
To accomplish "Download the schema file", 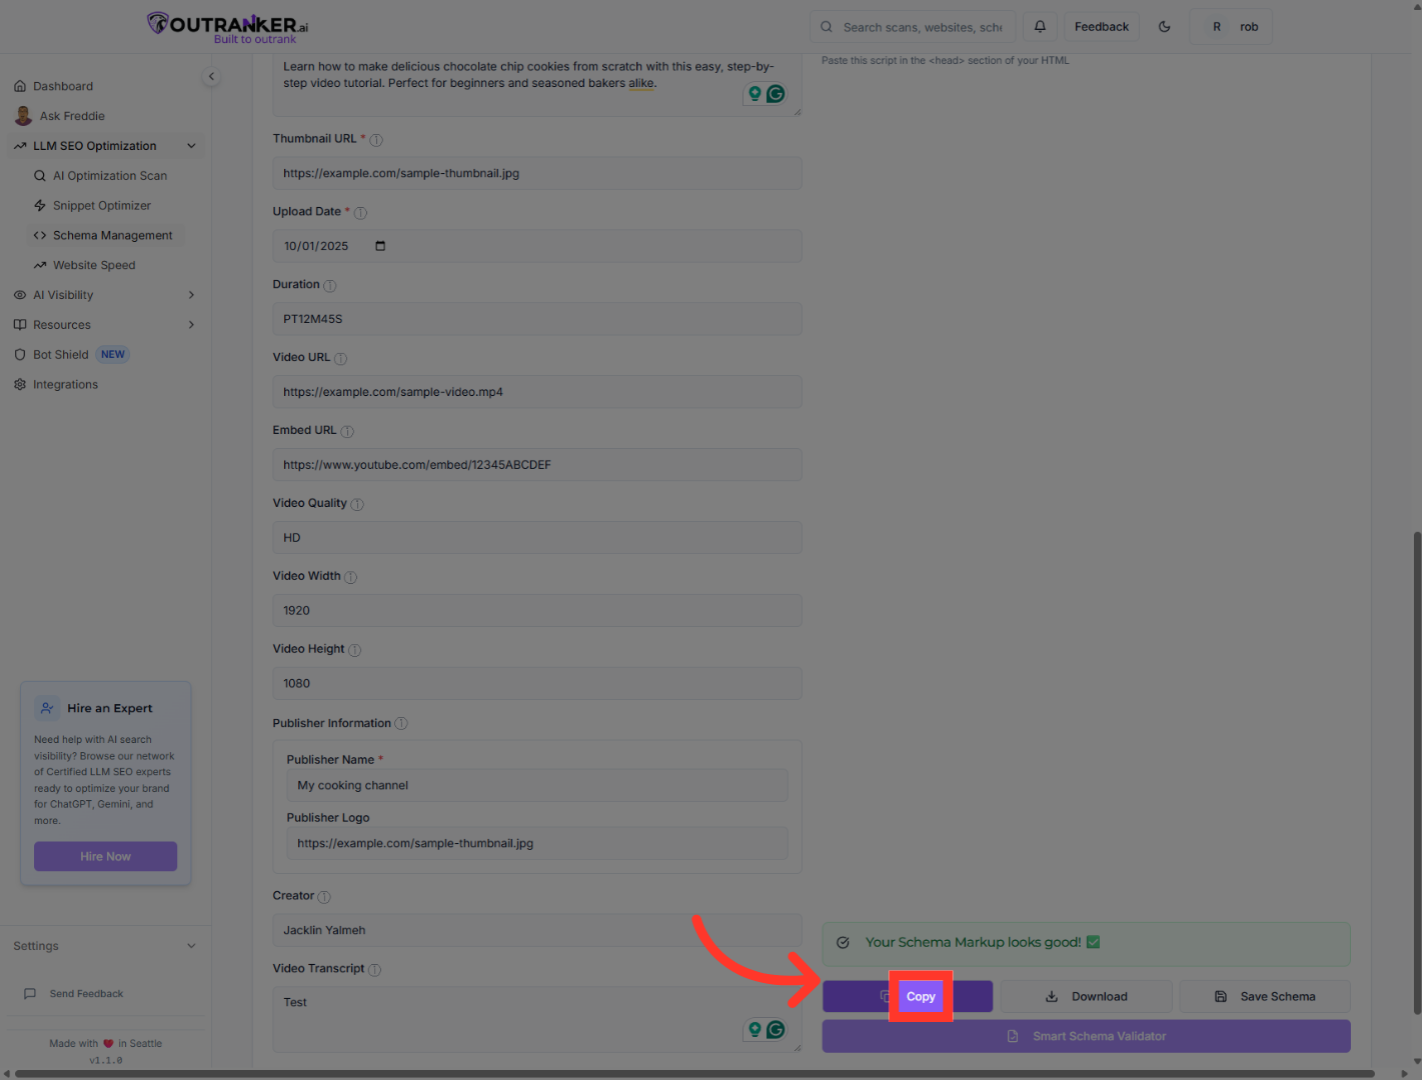I will coord(1086,997).
